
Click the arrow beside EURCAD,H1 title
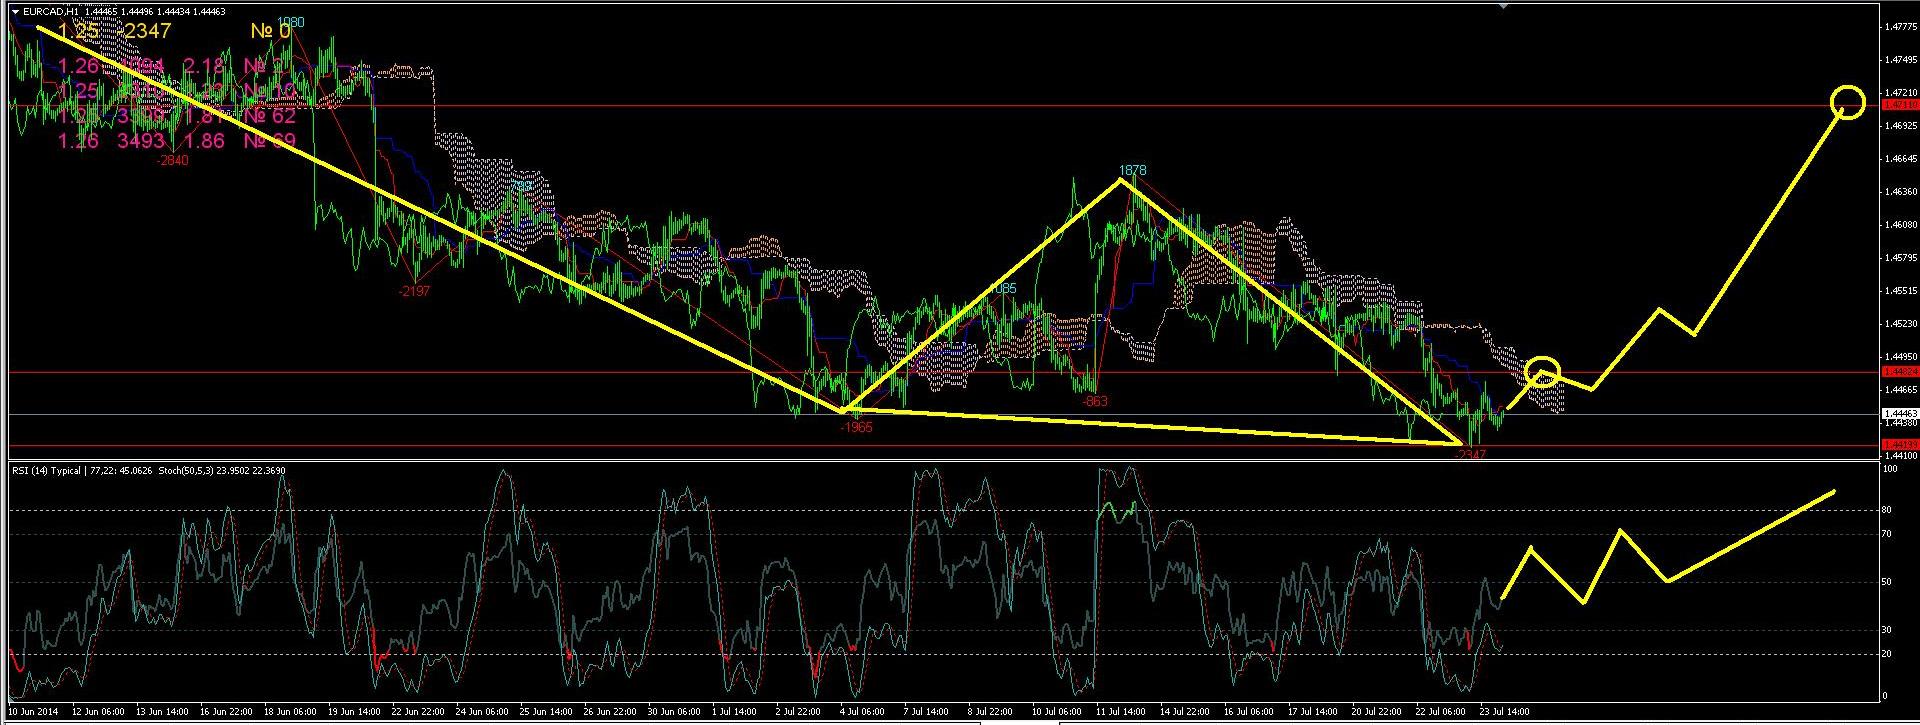point(14,11)
